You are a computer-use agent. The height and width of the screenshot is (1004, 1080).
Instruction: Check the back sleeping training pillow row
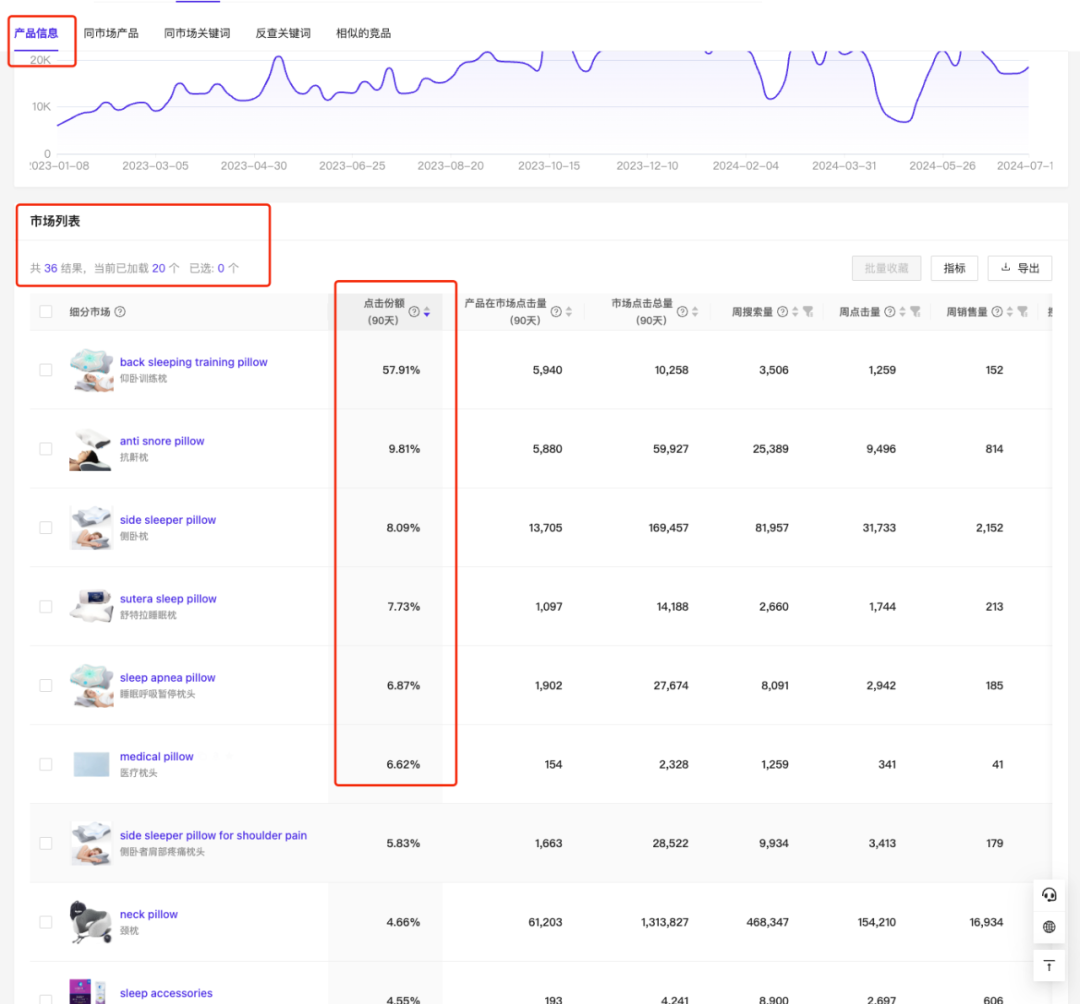point(45,370)
